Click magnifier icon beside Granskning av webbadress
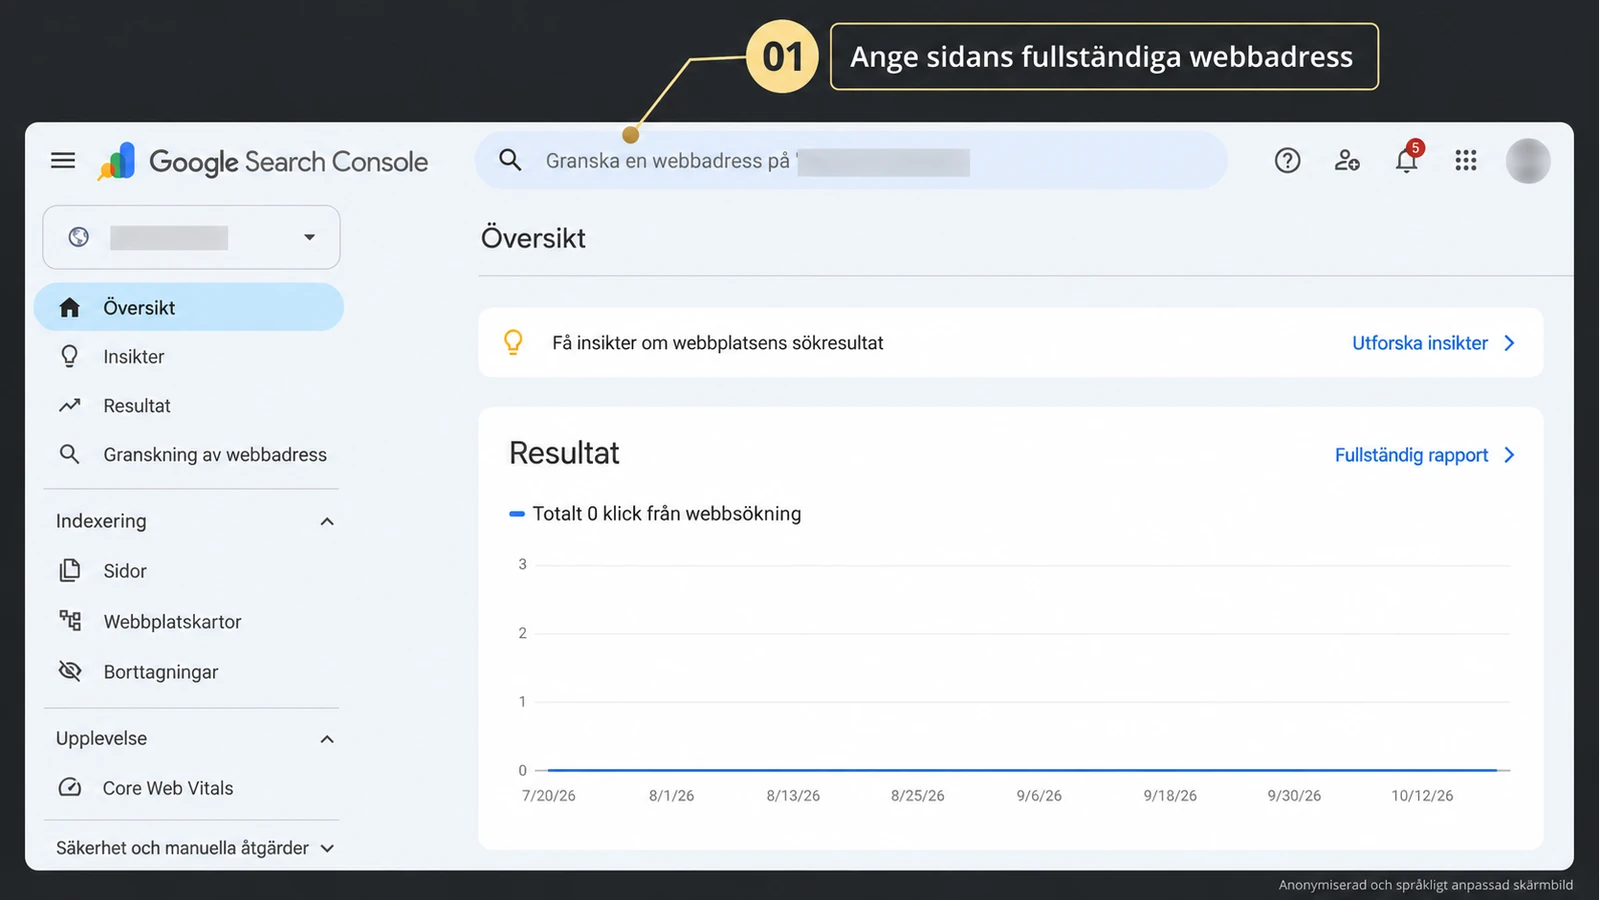Screen dimensions: 1600x900 69,454
